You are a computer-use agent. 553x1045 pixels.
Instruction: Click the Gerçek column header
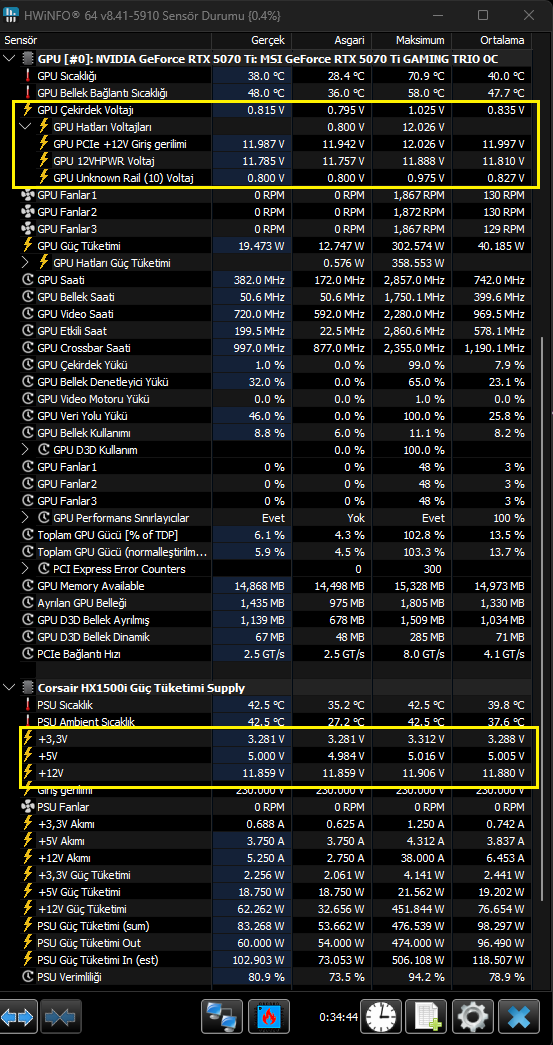[252, 41]
